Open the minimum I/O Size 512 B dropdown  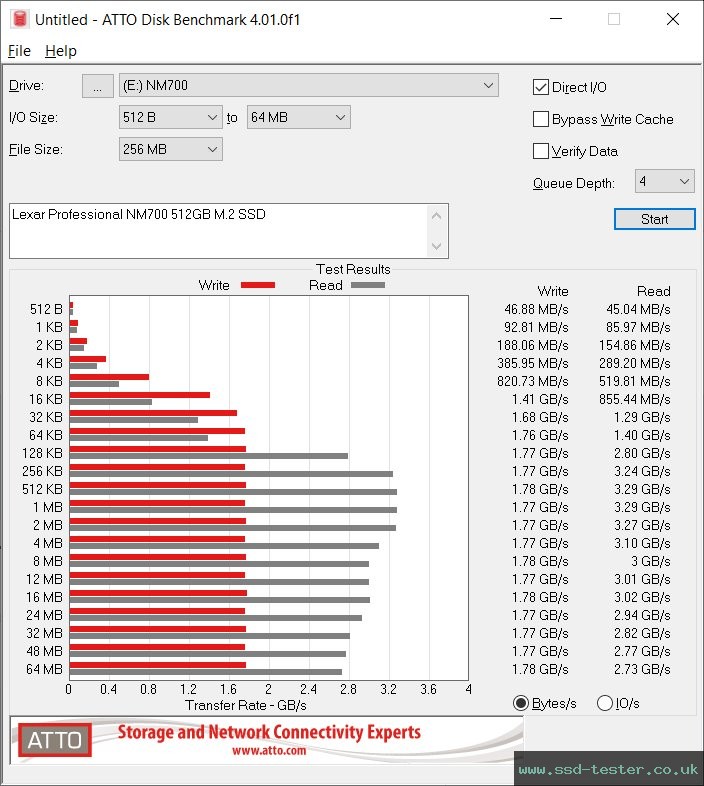170,117
